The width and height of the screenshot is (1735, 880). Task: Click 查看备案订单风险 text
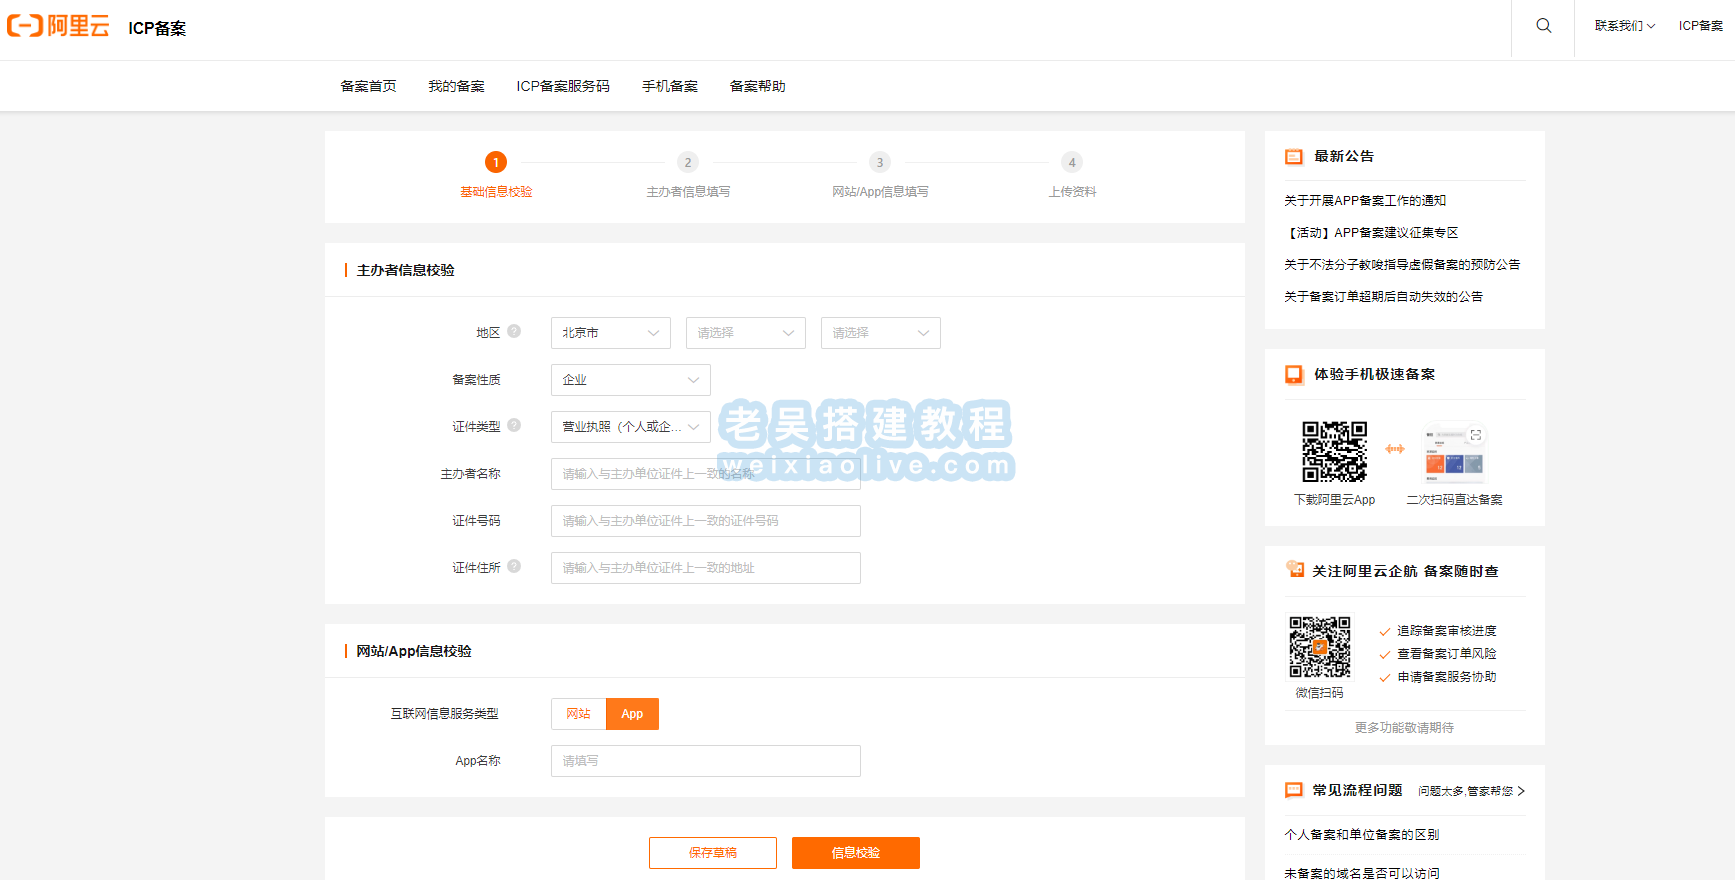coord(1447,654)
